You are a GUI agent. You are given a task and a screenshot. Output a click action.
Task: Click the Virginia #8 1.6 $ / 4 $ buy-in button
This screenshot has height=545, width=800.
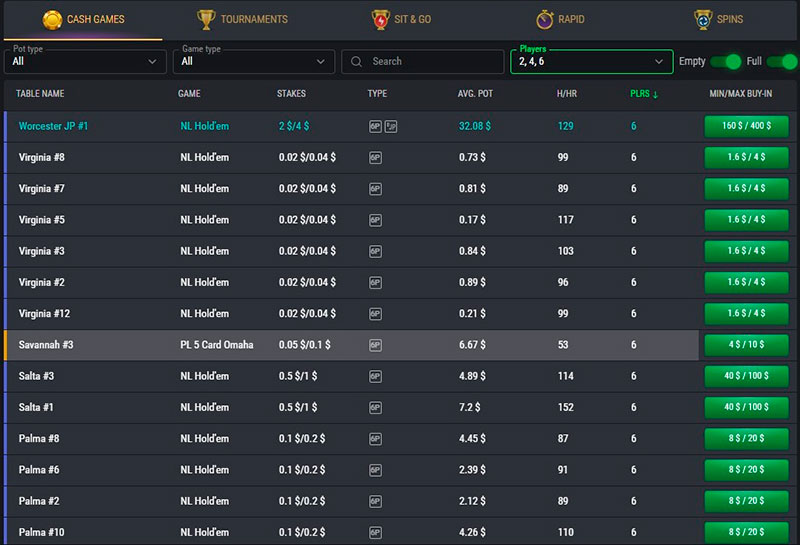click(x=746, y=157)
